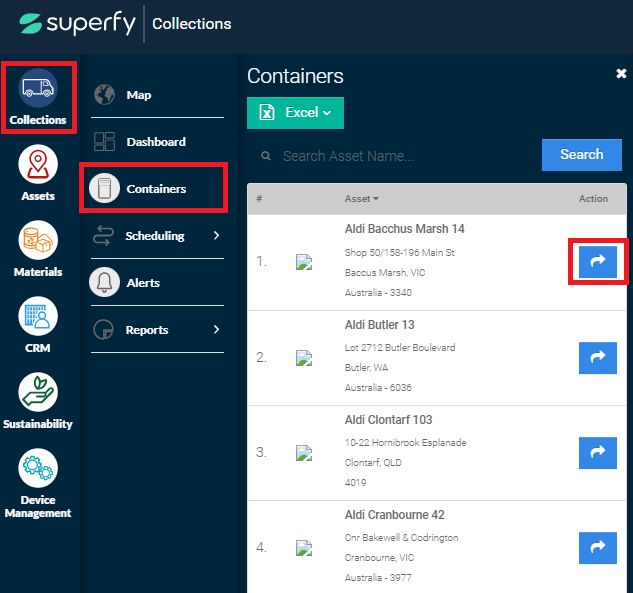The height and width of the screenshot is (593, 633).
Task: Select the Scheduling menu item
Action: click(x=157, y=236)
